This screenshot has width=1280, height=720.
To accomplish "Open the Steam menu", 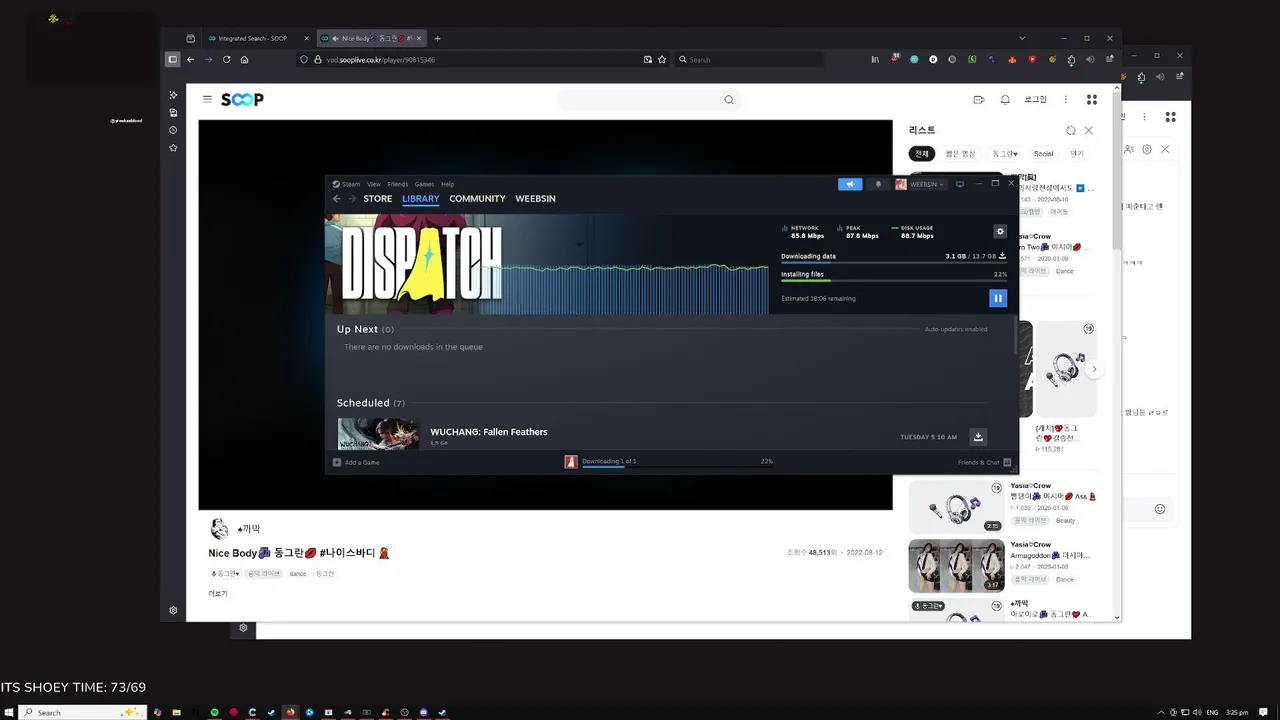I will coord(347,184).
